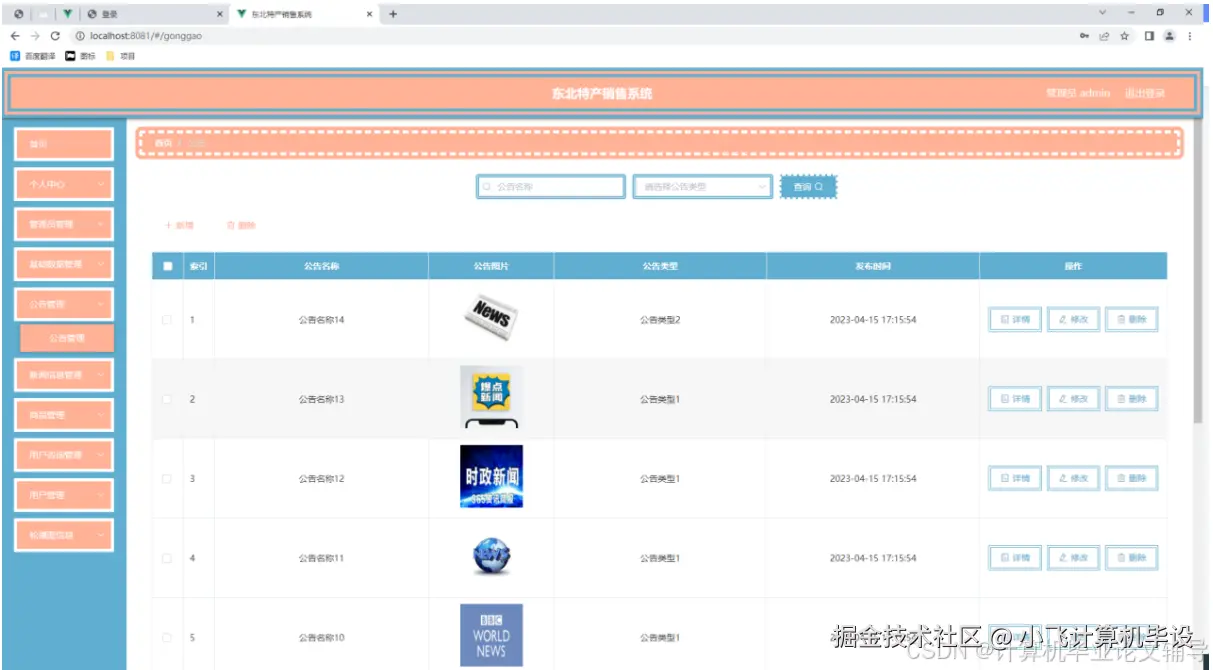Viewport: 1213px width, 670px height.
Task: Go back in browser history
Action: tap(15, 36)
